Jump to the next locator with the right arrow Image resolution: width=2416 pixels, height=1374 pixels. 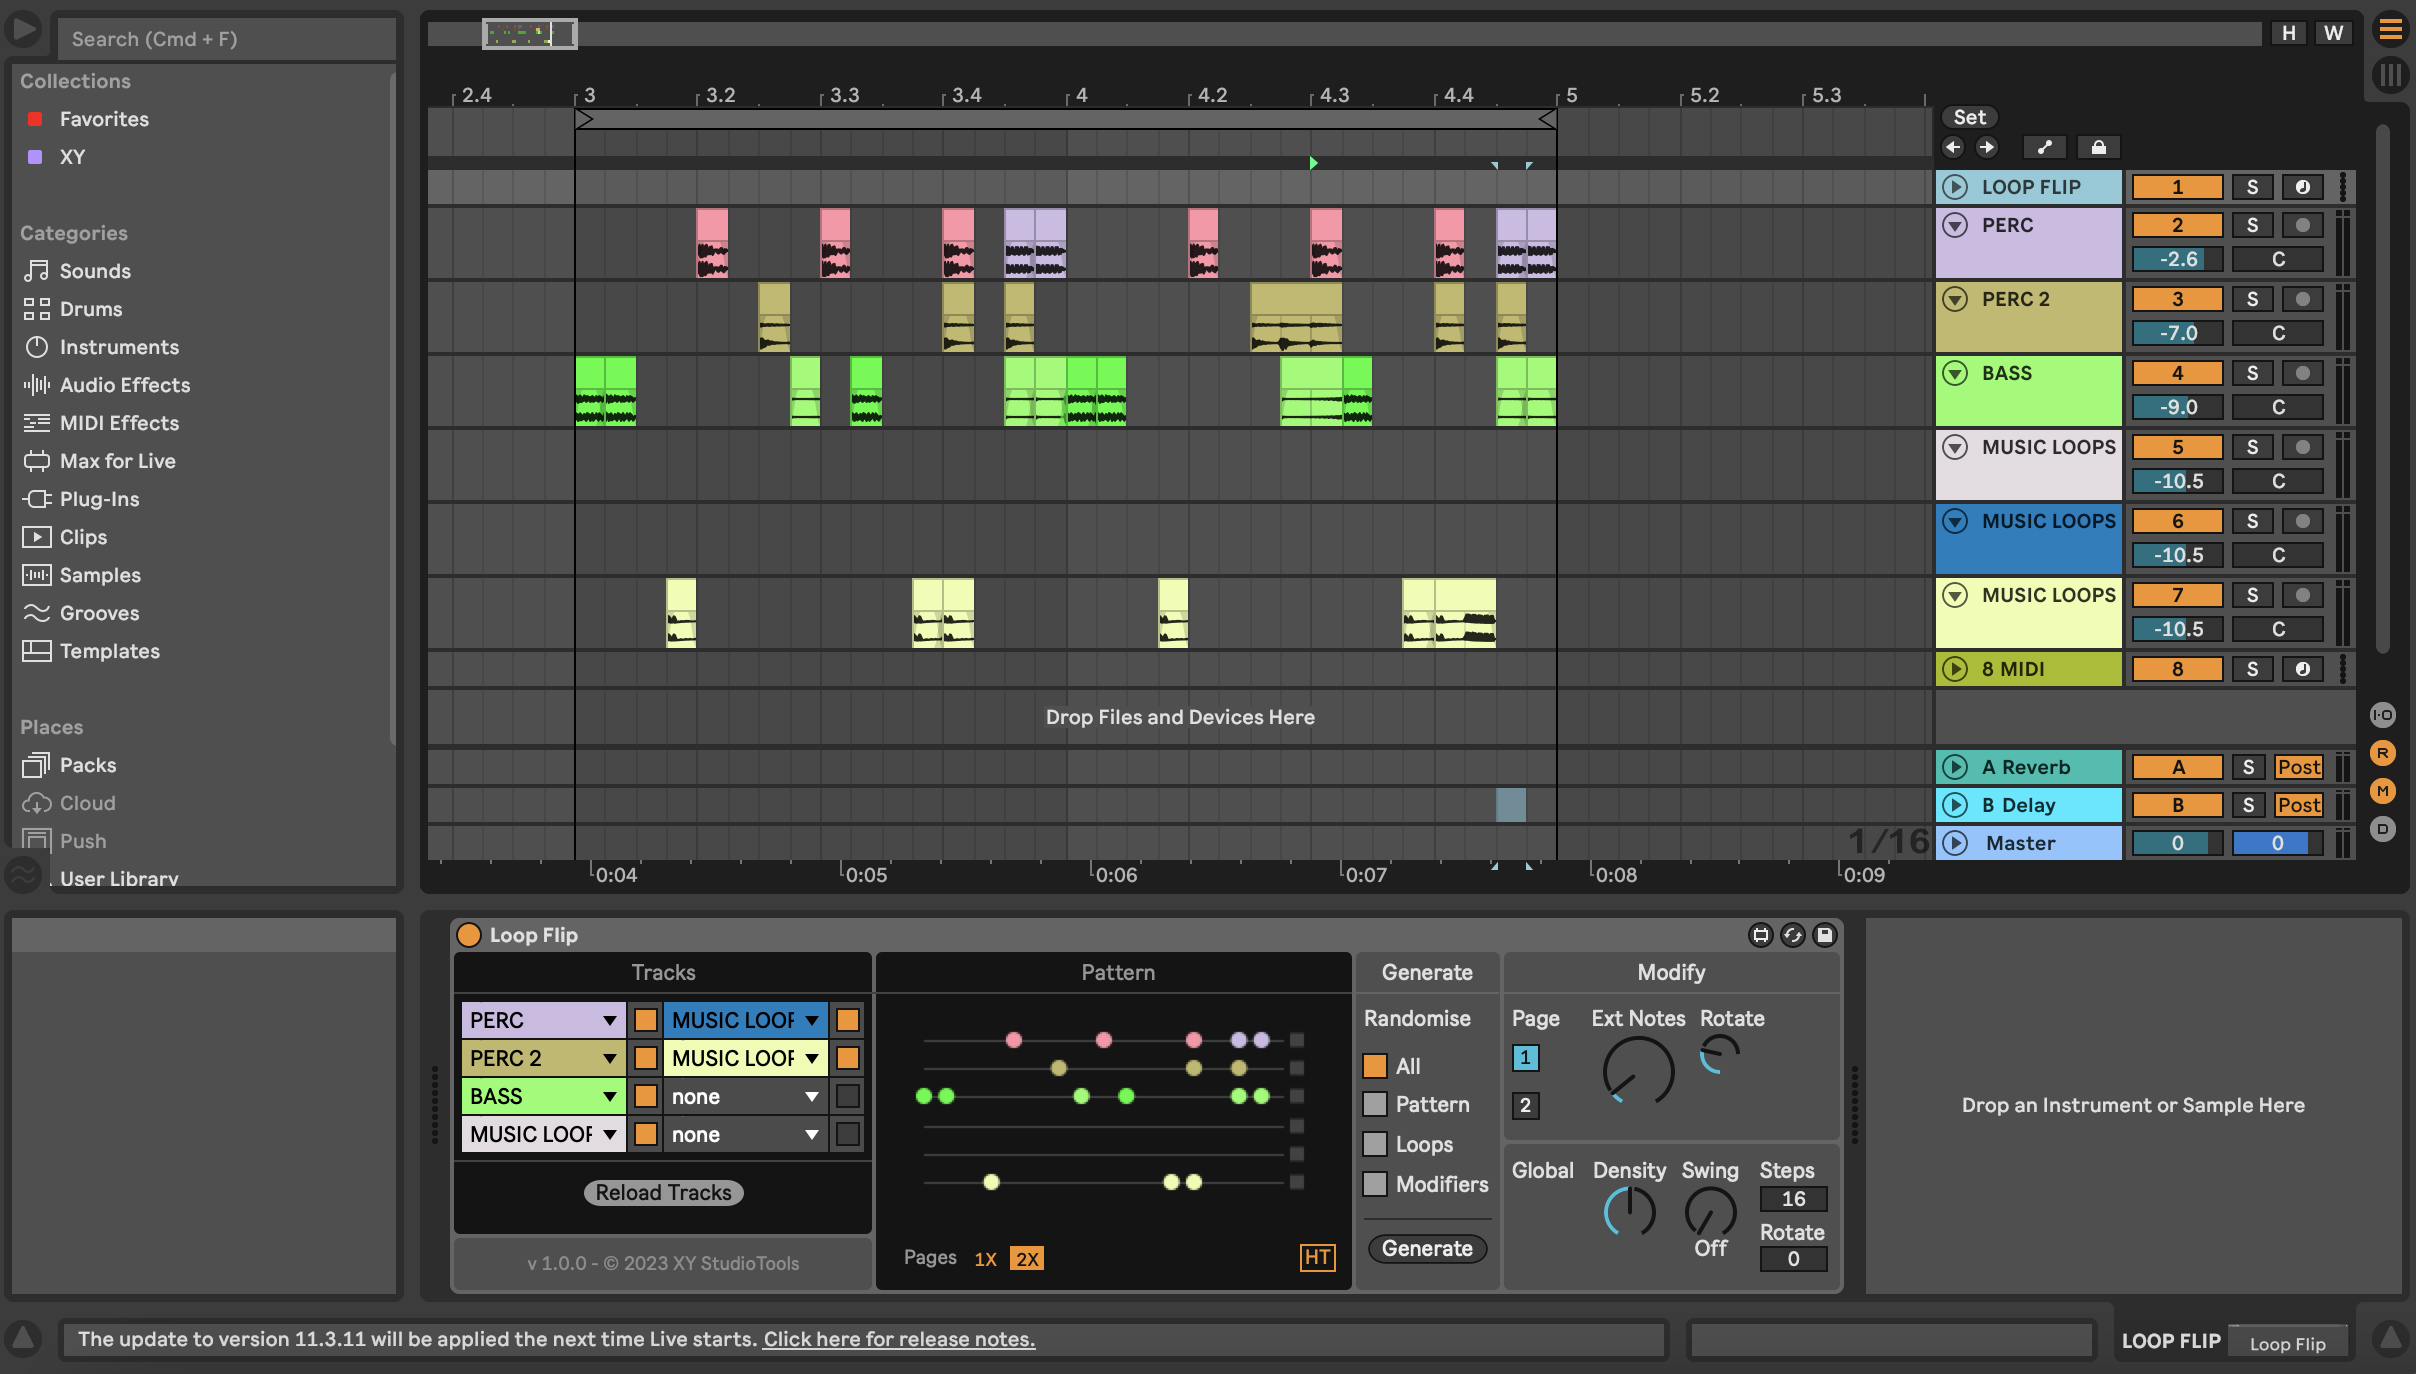coord(1986,147)
